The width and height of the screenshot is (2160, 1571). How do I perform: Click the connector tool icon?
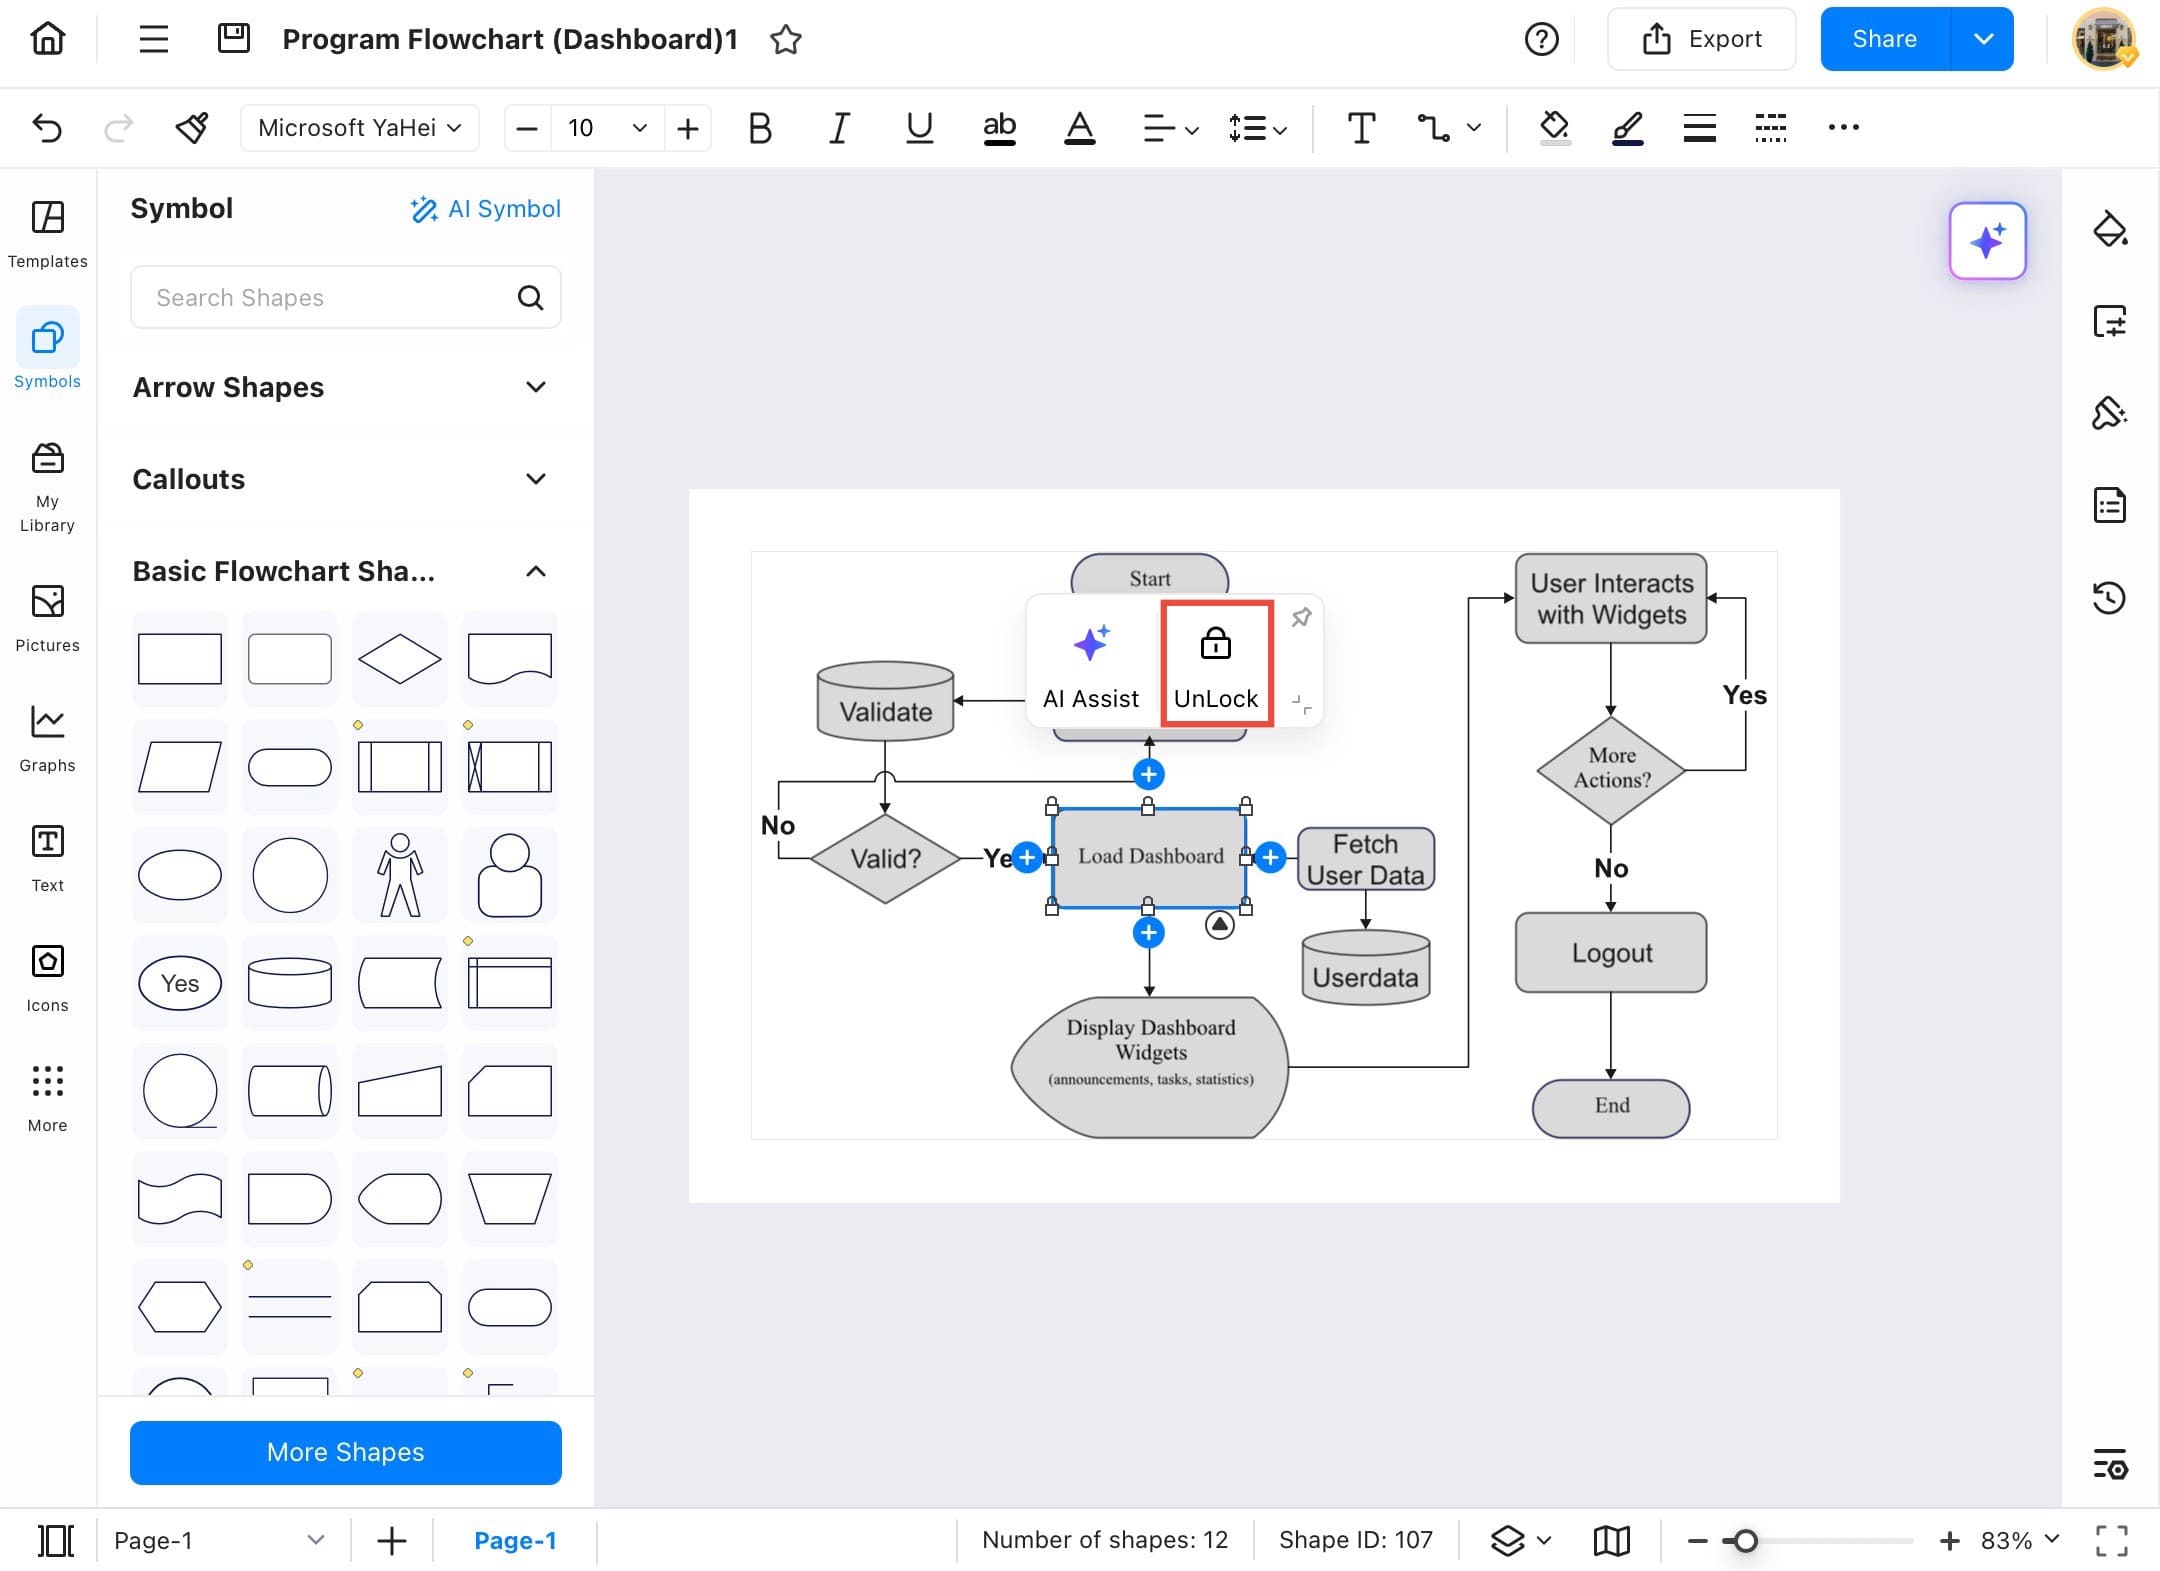coord(1433,128)
